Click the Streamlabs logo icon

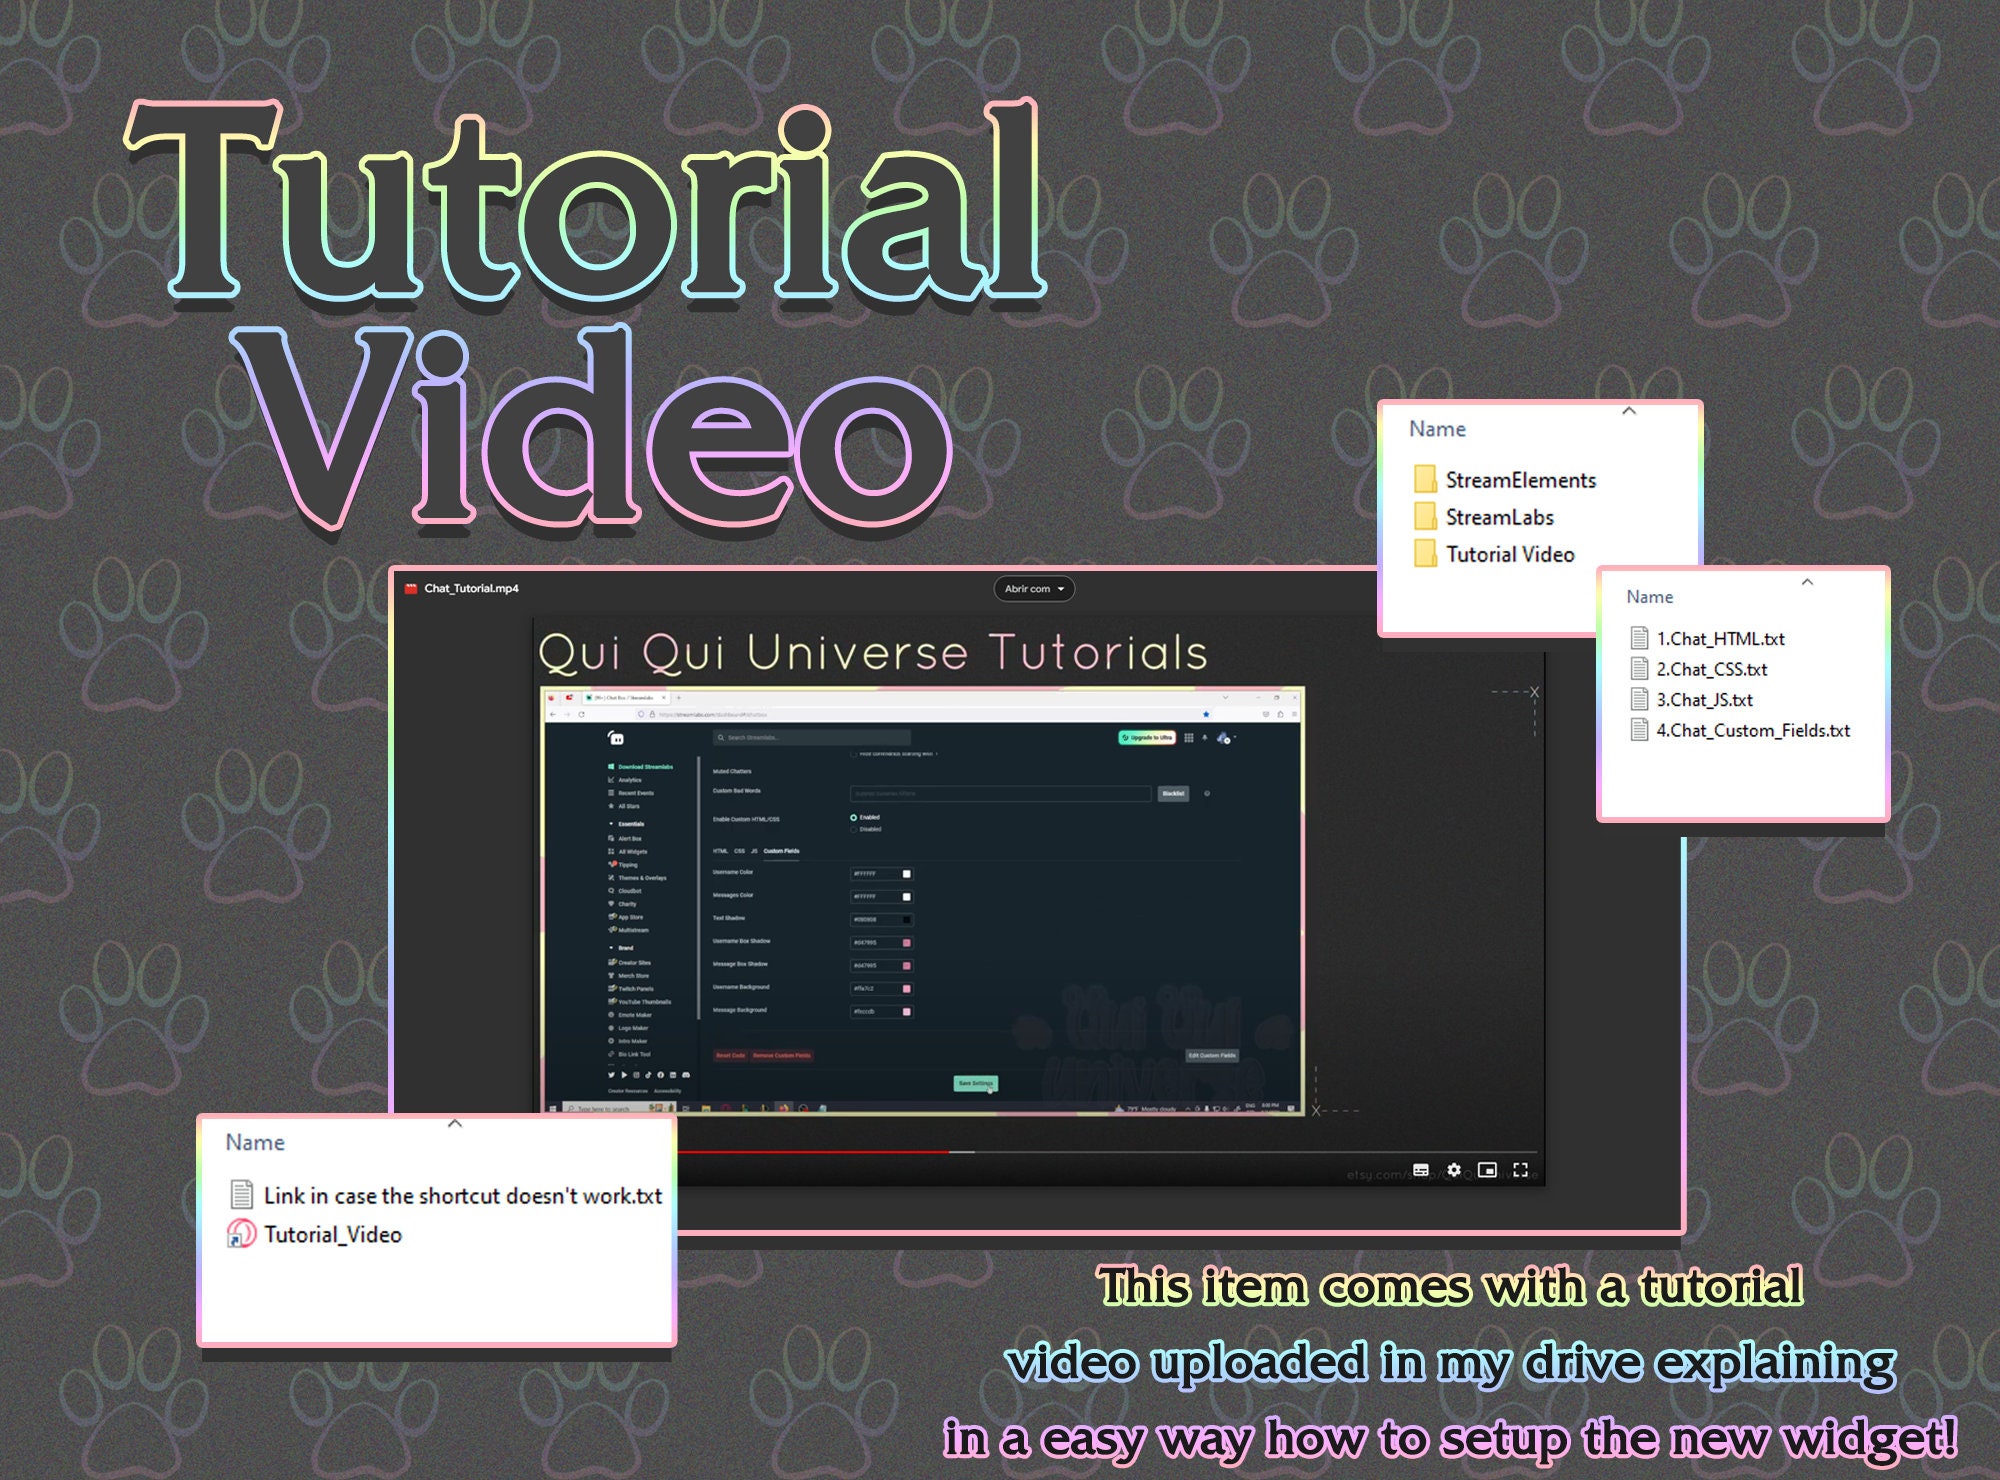(616, 738)
